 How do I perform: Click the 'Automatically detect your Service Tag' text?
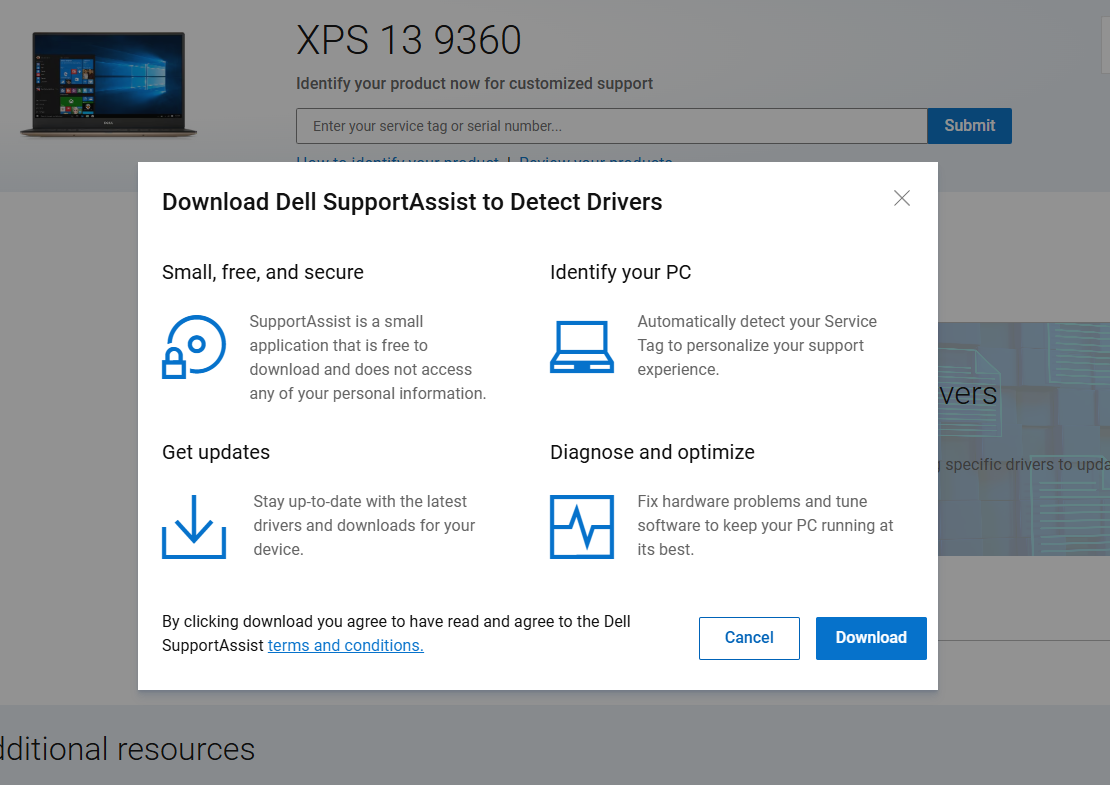tap(757, 345)
